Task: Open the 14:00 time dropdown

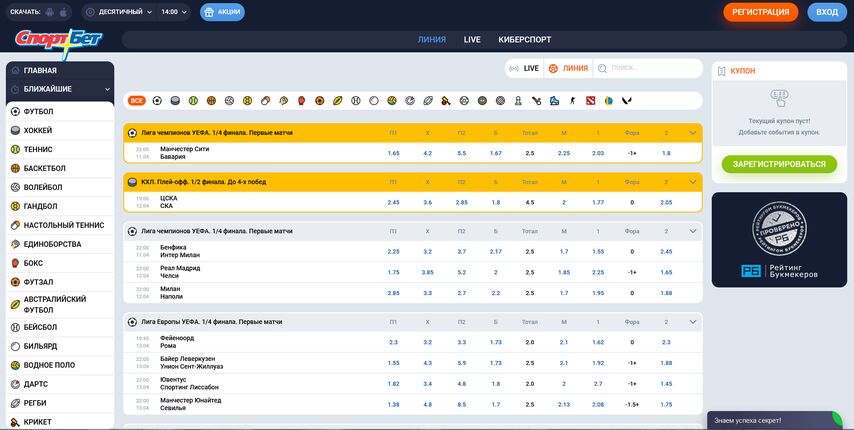Action: 174,12
